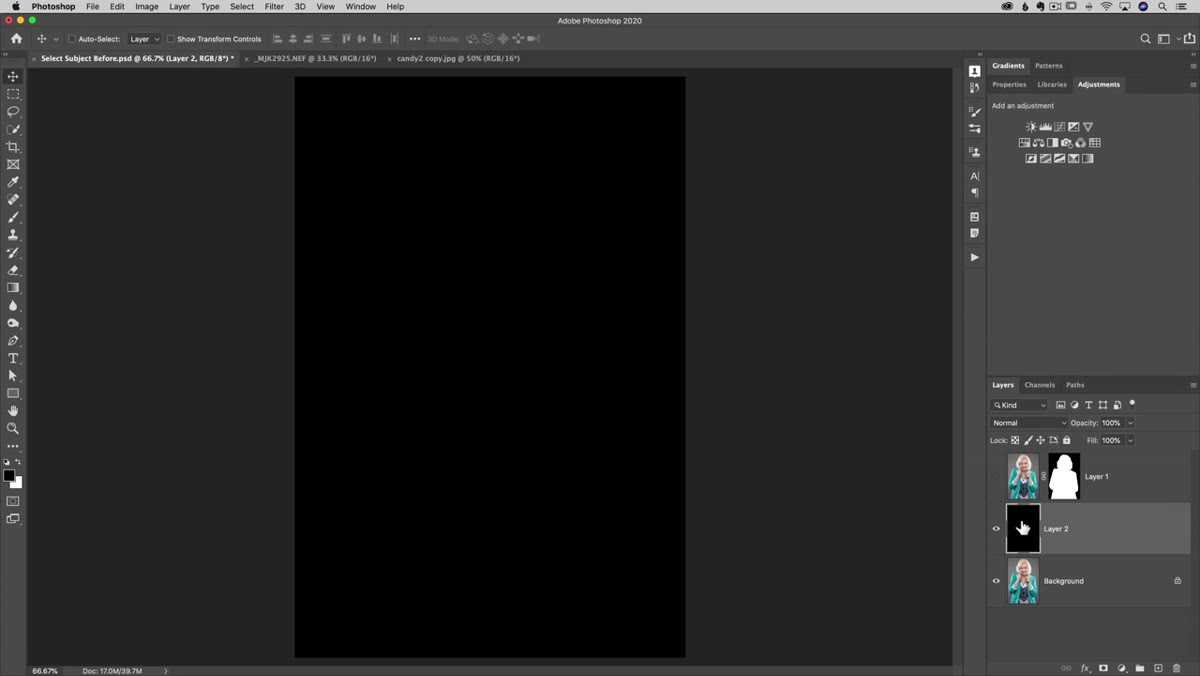Select the Crop tool

(x=13, y=147)
